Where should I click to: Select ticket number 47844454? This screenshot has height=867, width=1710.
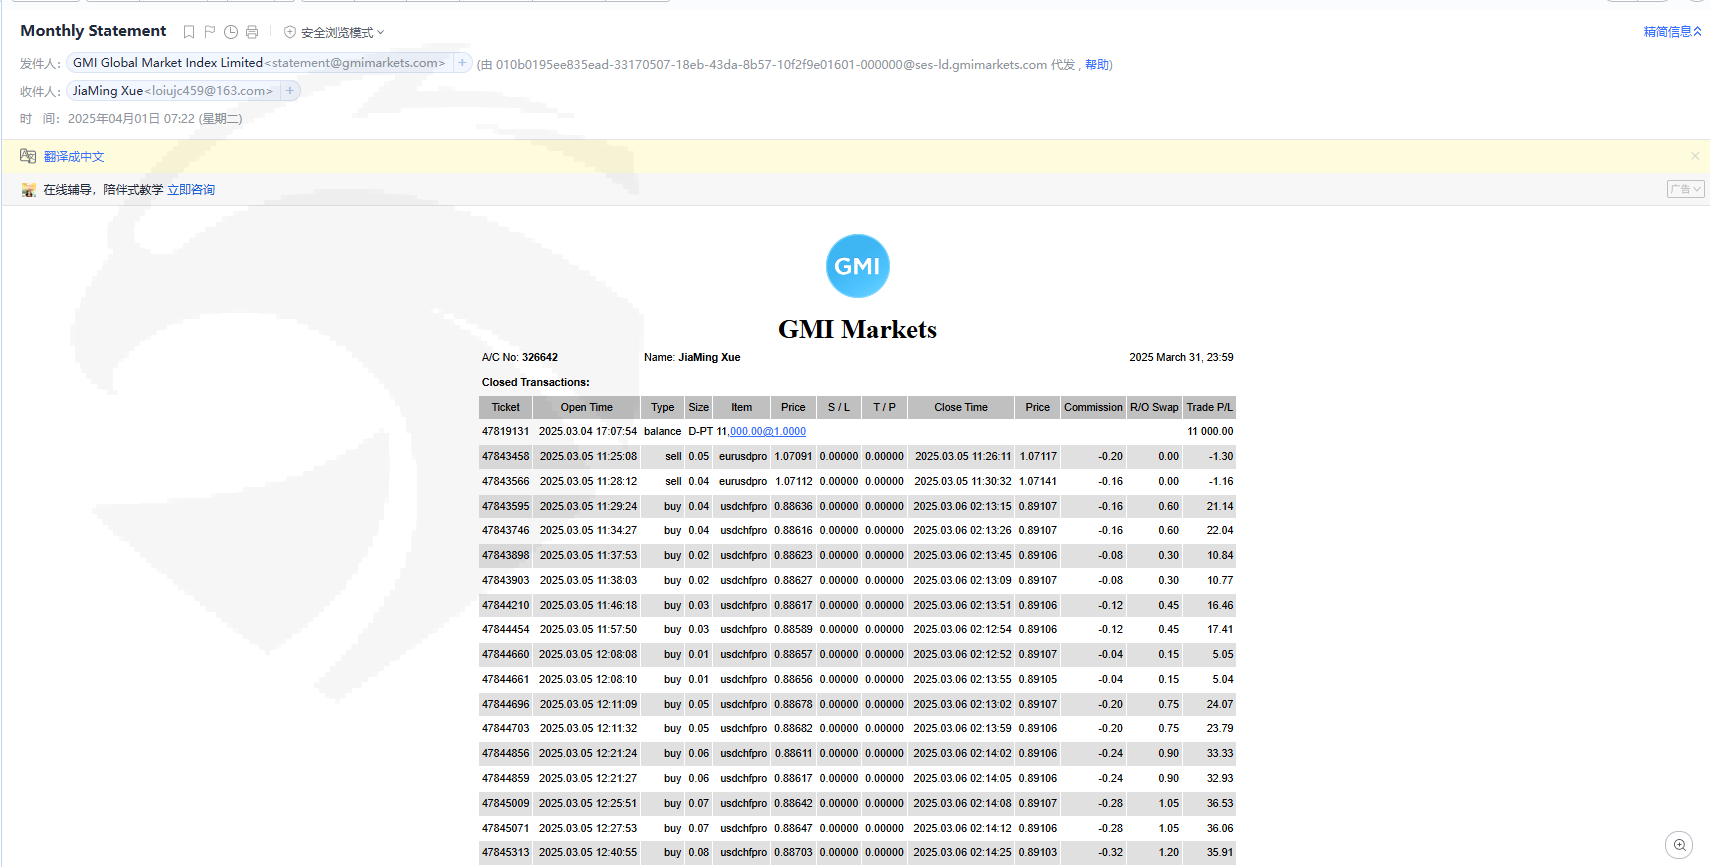click(x=506, y=630)
